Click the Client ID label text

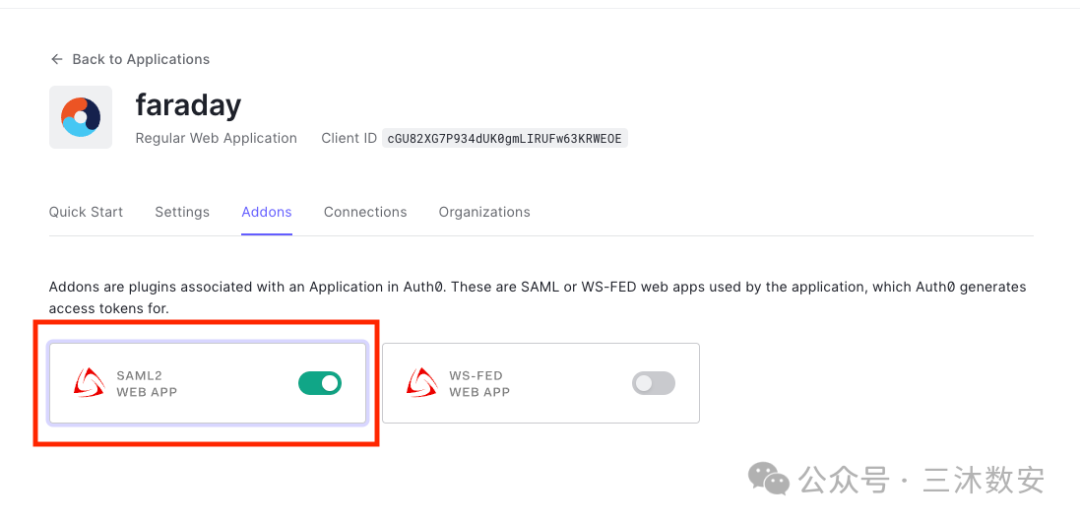click(x=349, y=139)
